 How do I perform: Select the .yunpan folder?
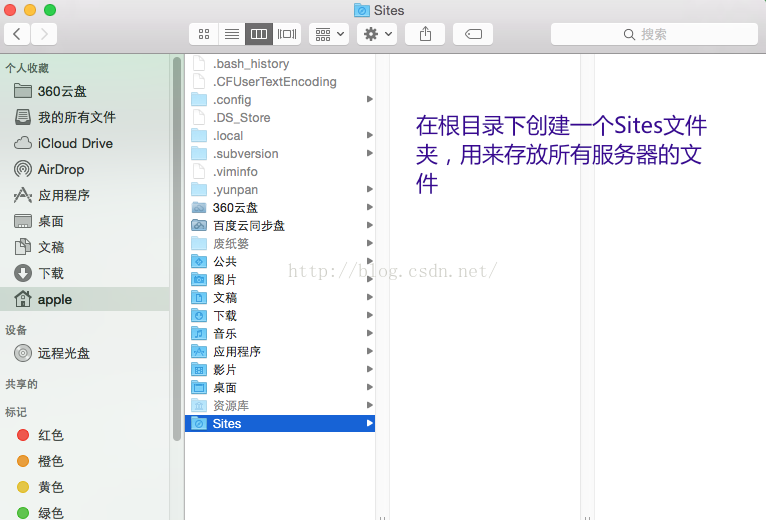(x=280, y=190)
